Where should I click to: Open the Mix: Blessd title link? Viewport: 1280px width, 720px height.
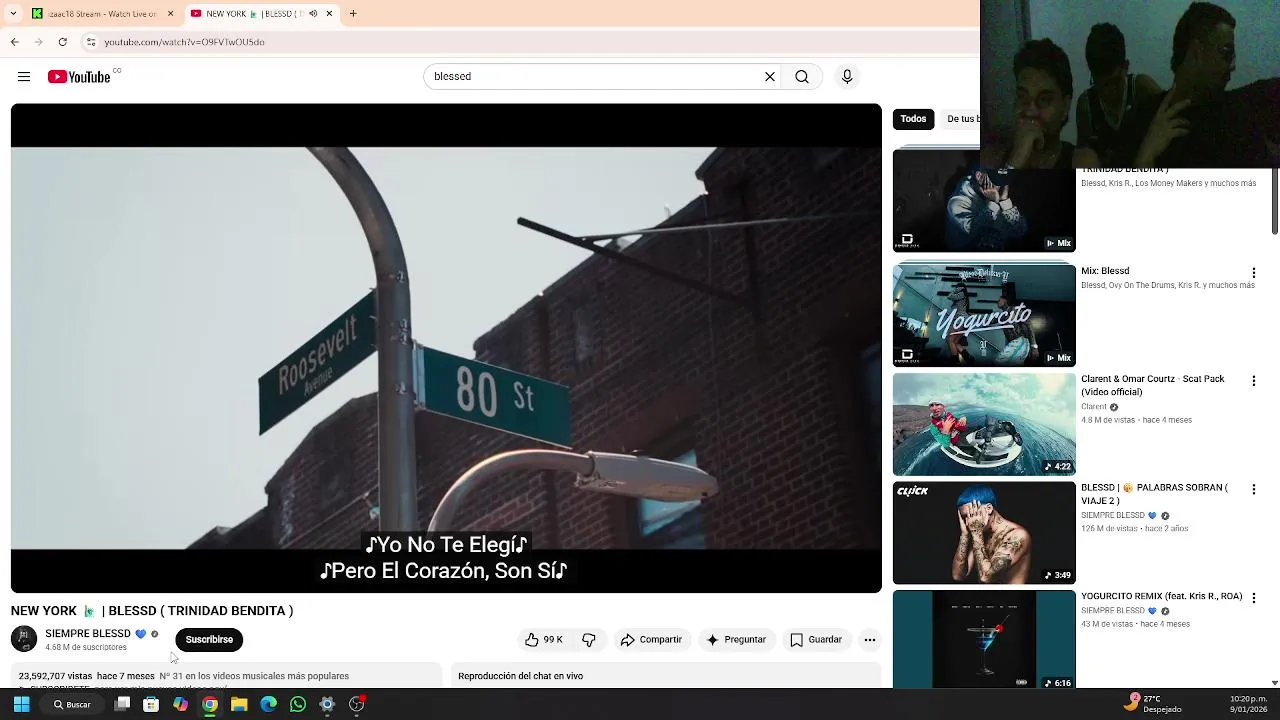tap(1105, 271)
